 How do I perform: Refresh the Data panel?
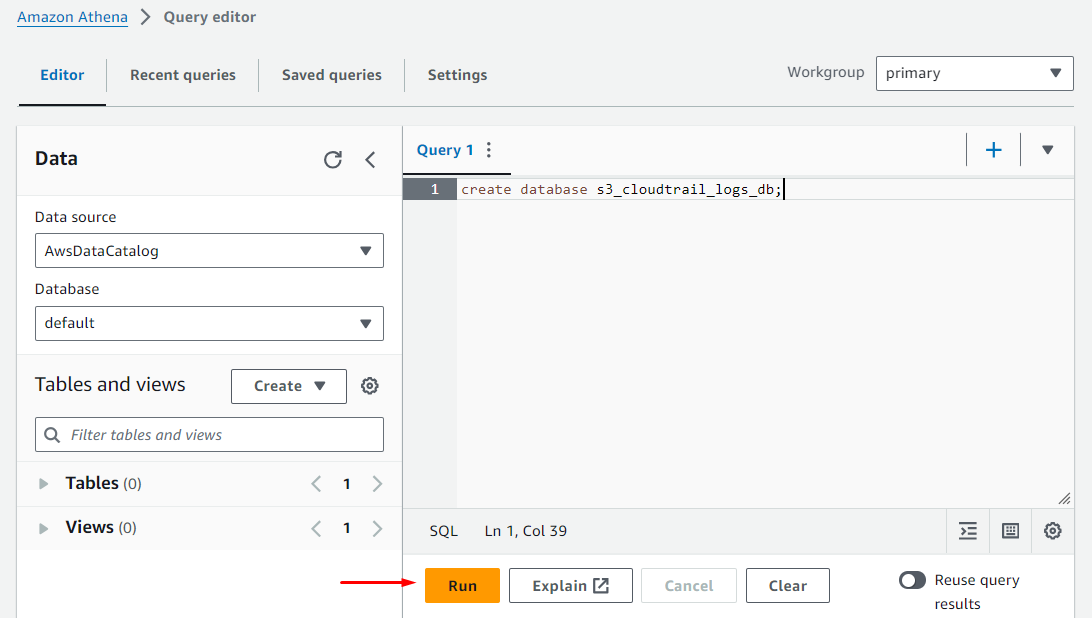pyautogui.click(x=333, y=159)
